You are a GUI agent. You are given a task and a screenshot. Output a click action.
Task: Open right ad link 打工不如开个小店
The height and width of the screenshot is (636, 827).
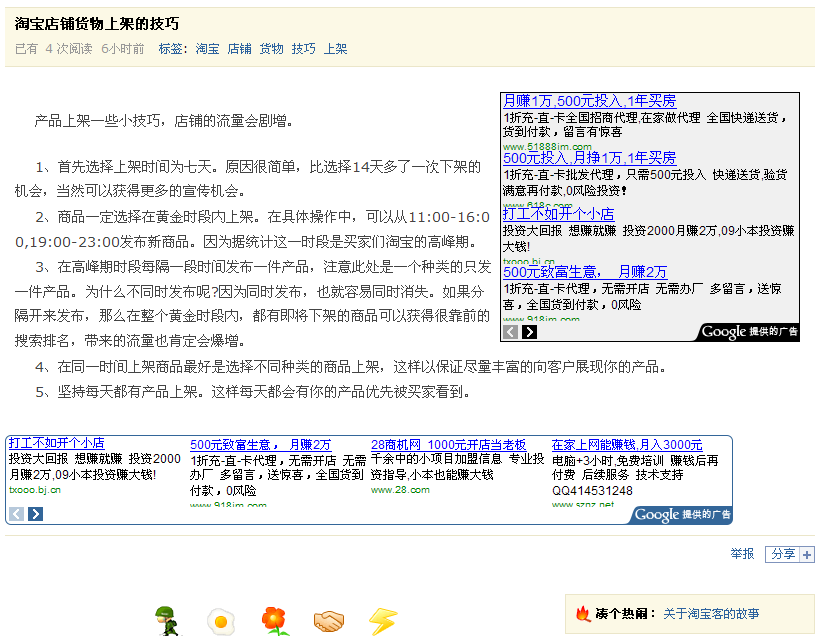click(559, 214)
